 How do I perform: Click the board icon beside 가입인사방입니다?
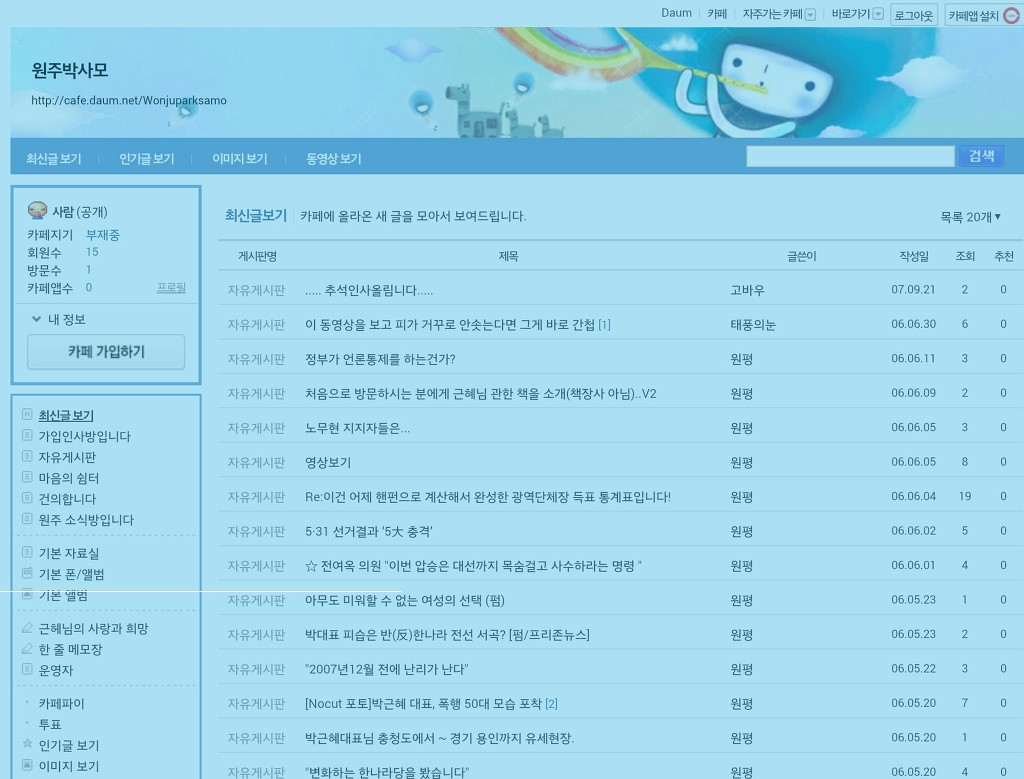(x=27, y=436)
